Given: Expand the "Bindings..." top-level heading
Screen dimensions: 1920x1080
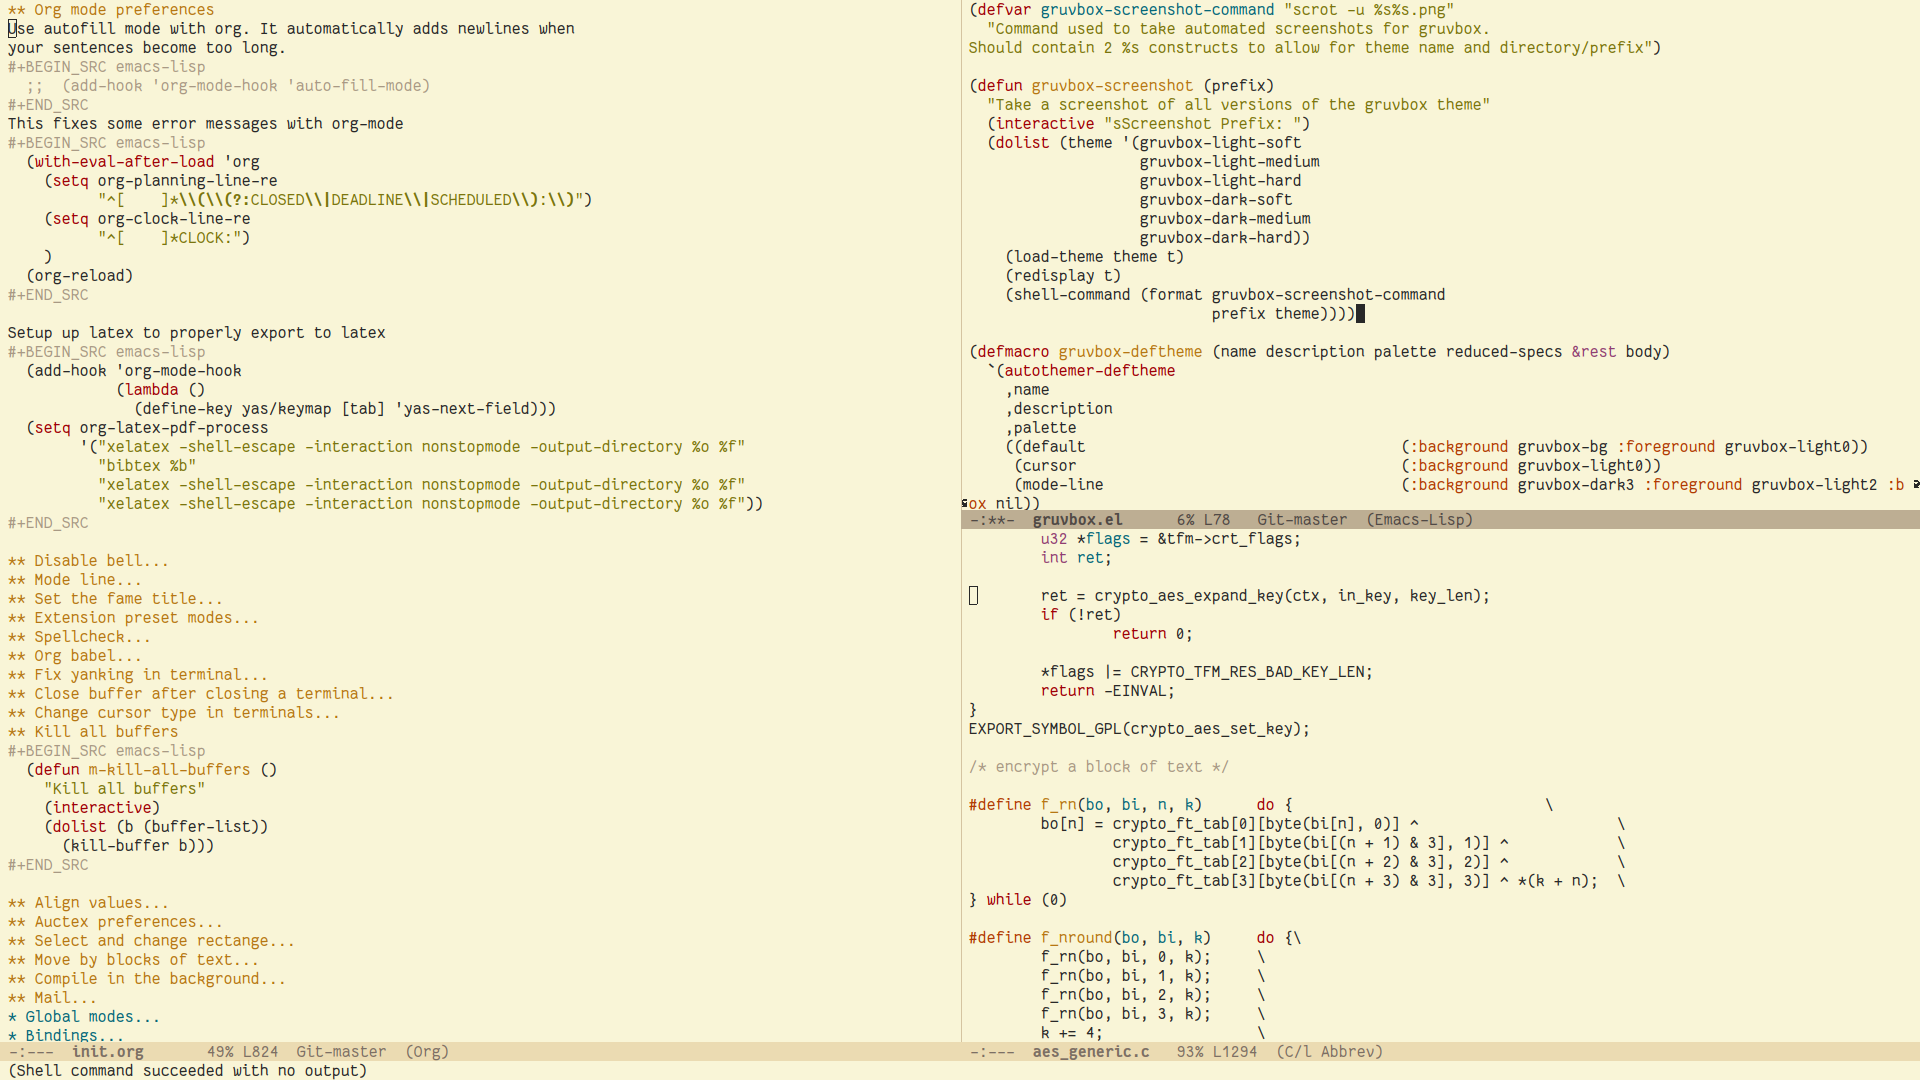Looking at the screenshot, I should (x=74, y=1036).
